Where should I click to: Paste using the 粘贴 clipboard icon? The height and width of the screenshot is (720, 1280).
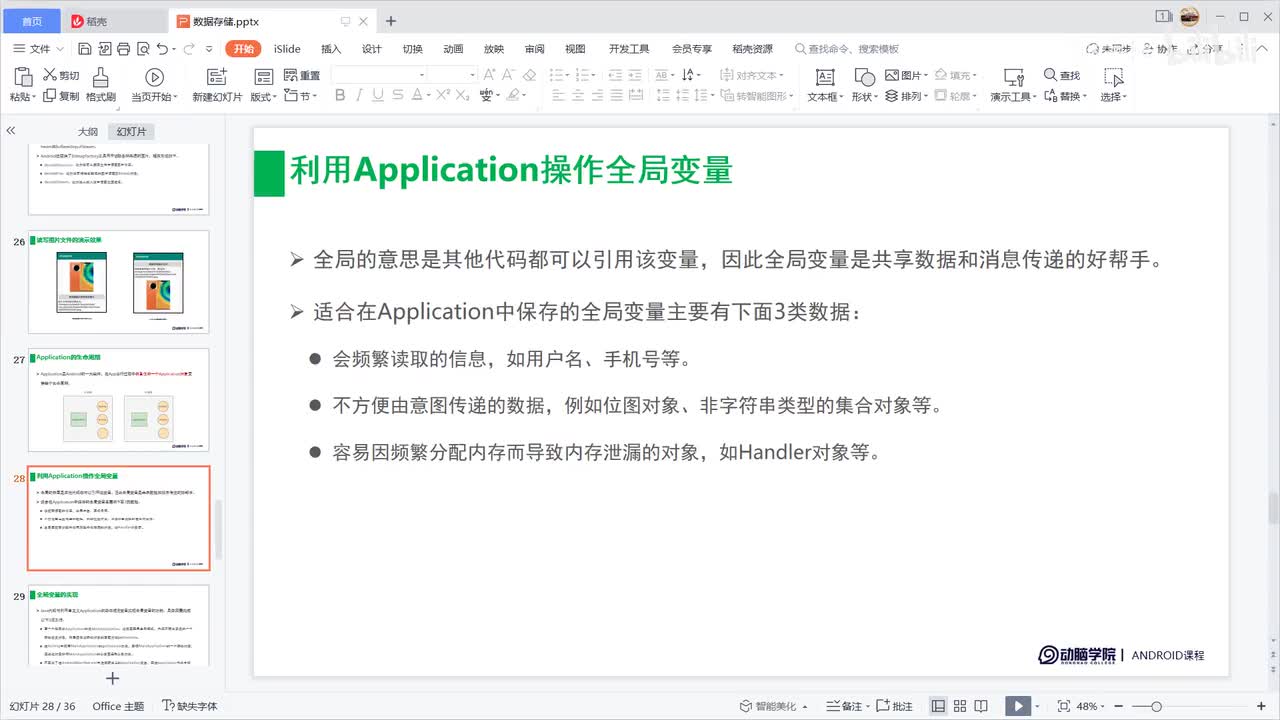24,77
